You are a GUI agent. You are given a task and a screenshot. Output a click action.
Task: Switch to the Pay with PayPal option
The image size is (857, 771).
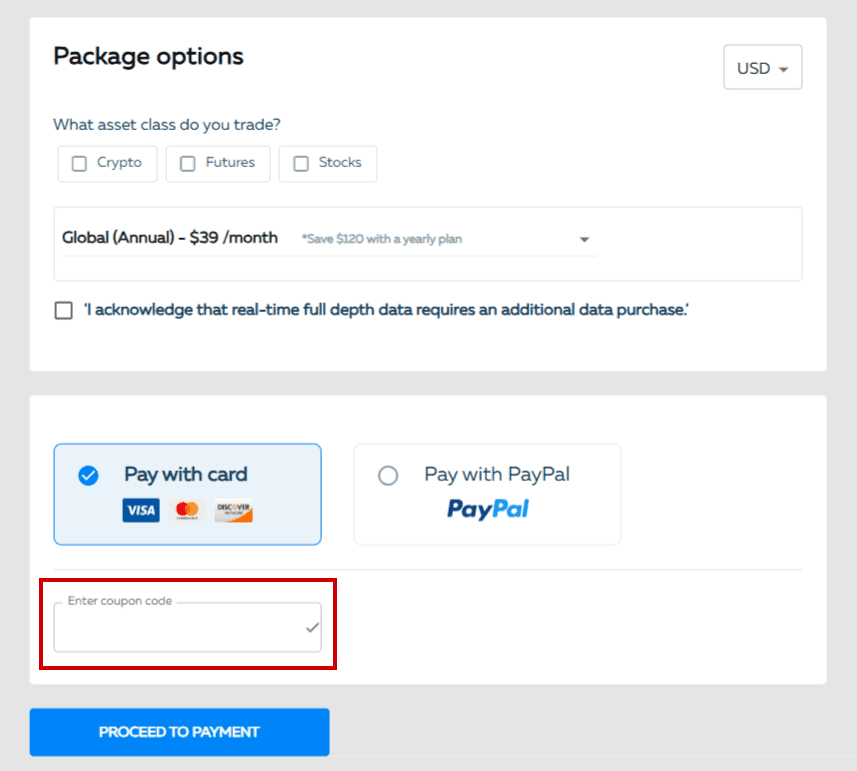(487, 494)
